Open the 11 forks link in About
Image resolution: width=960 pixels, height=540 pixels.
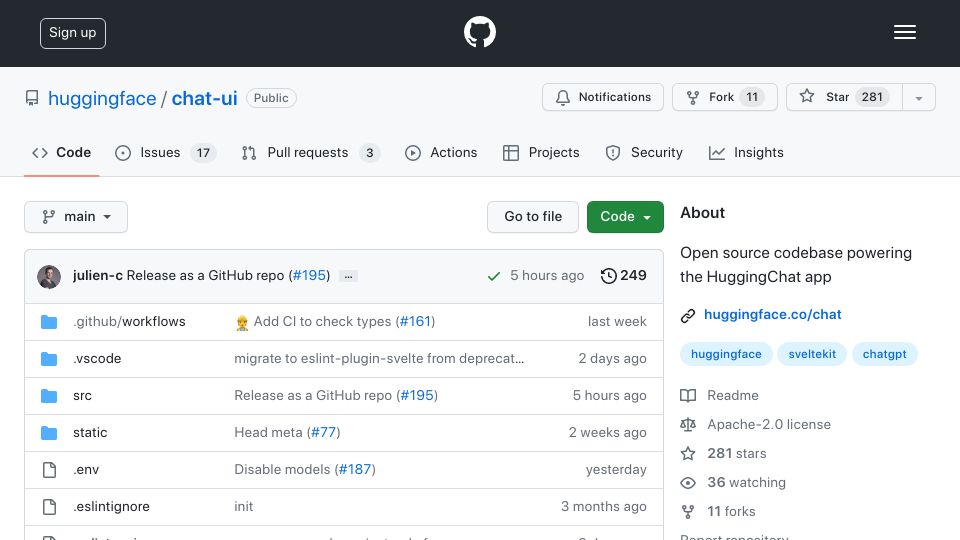(x=718, y=511)
